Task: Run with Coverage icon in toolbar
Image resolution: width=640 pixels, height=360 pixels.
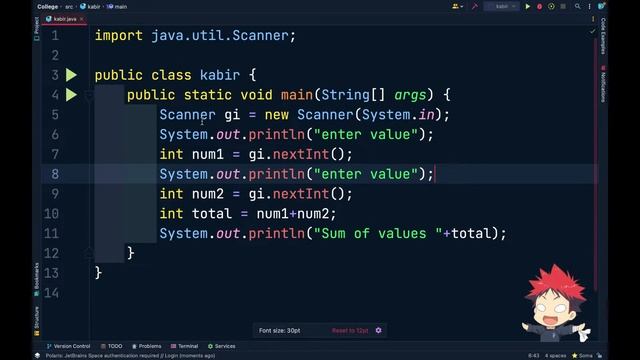Action: [x=551, y=7]
